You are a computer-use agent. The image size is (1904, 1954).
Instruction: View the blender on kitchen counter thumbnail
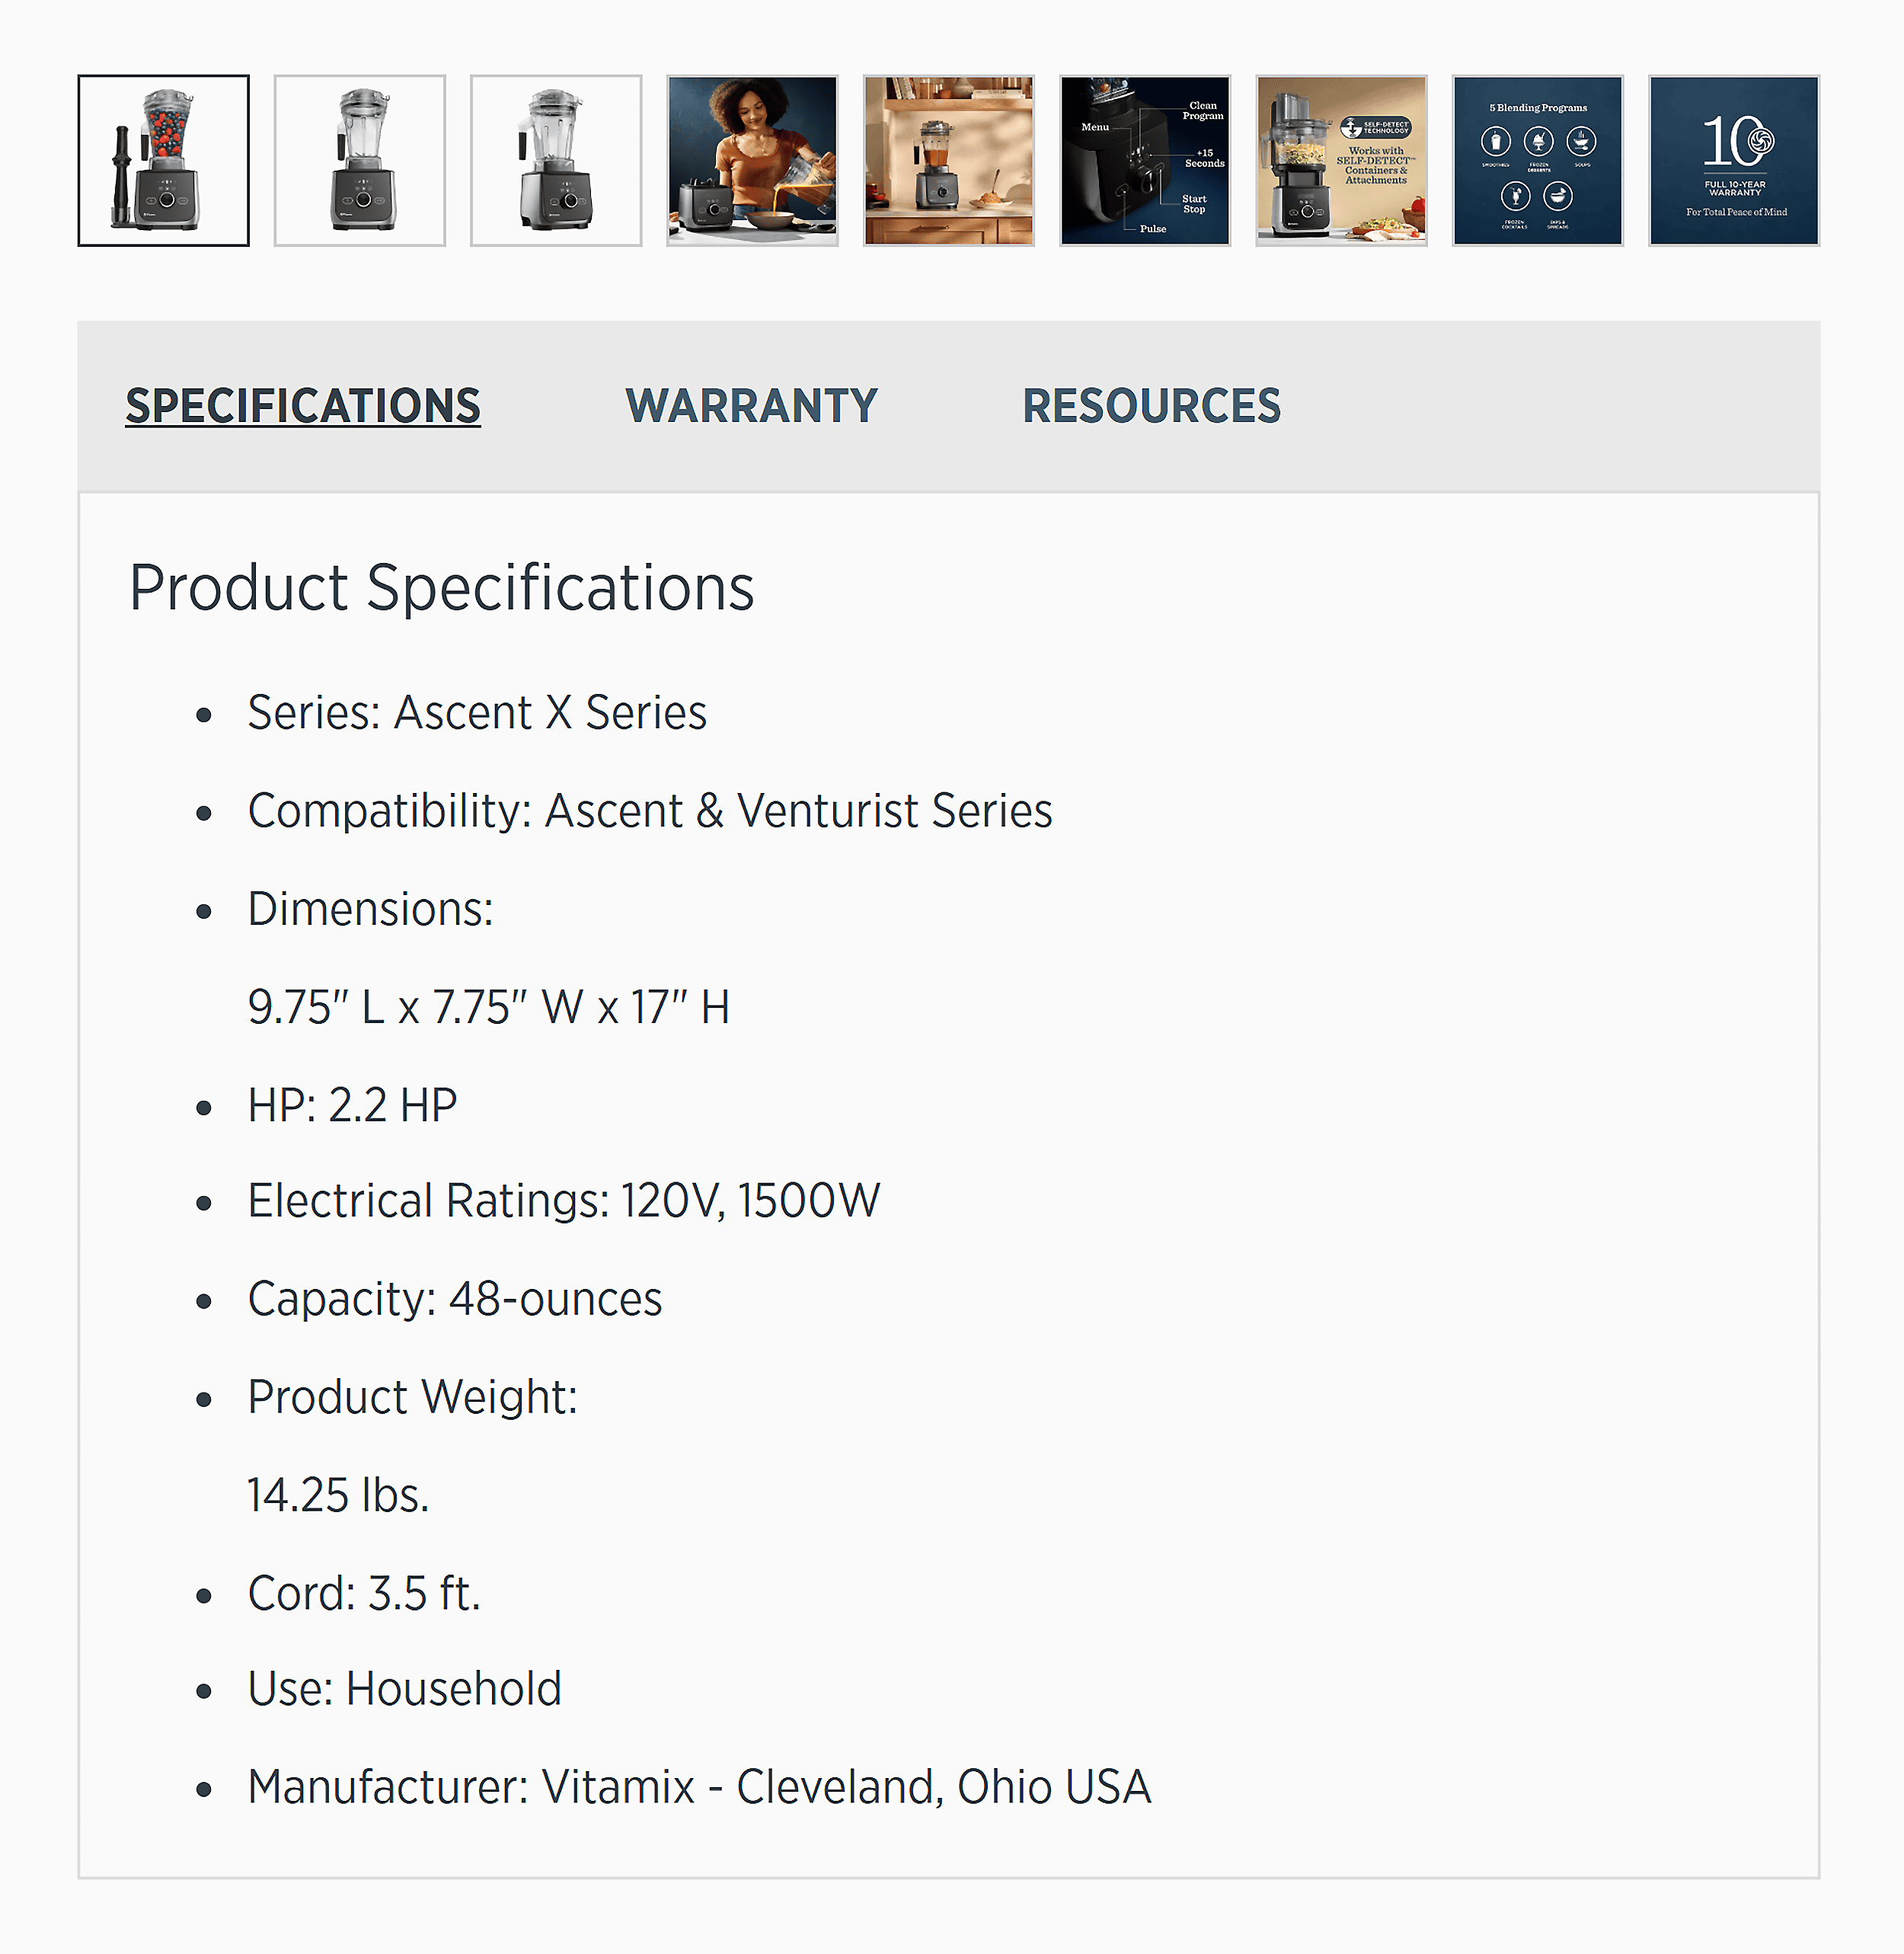[948, 160]
